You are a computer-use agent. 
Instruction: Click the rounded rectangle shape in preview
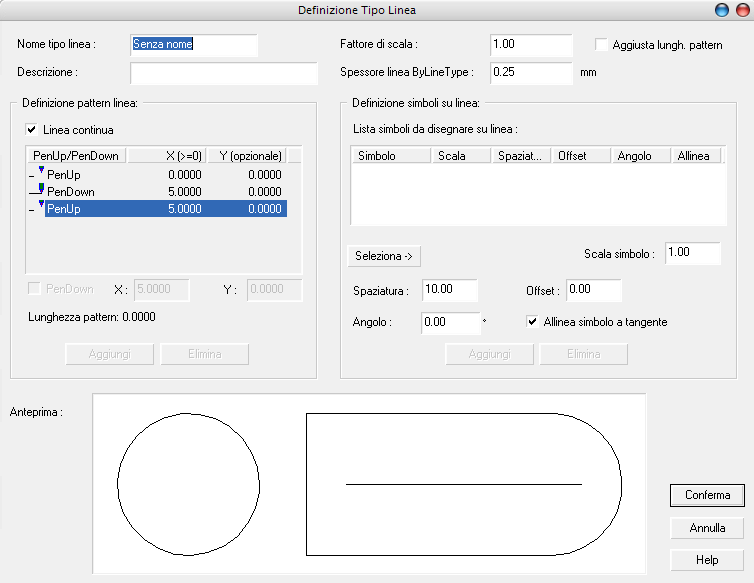[x=464, y=484]
